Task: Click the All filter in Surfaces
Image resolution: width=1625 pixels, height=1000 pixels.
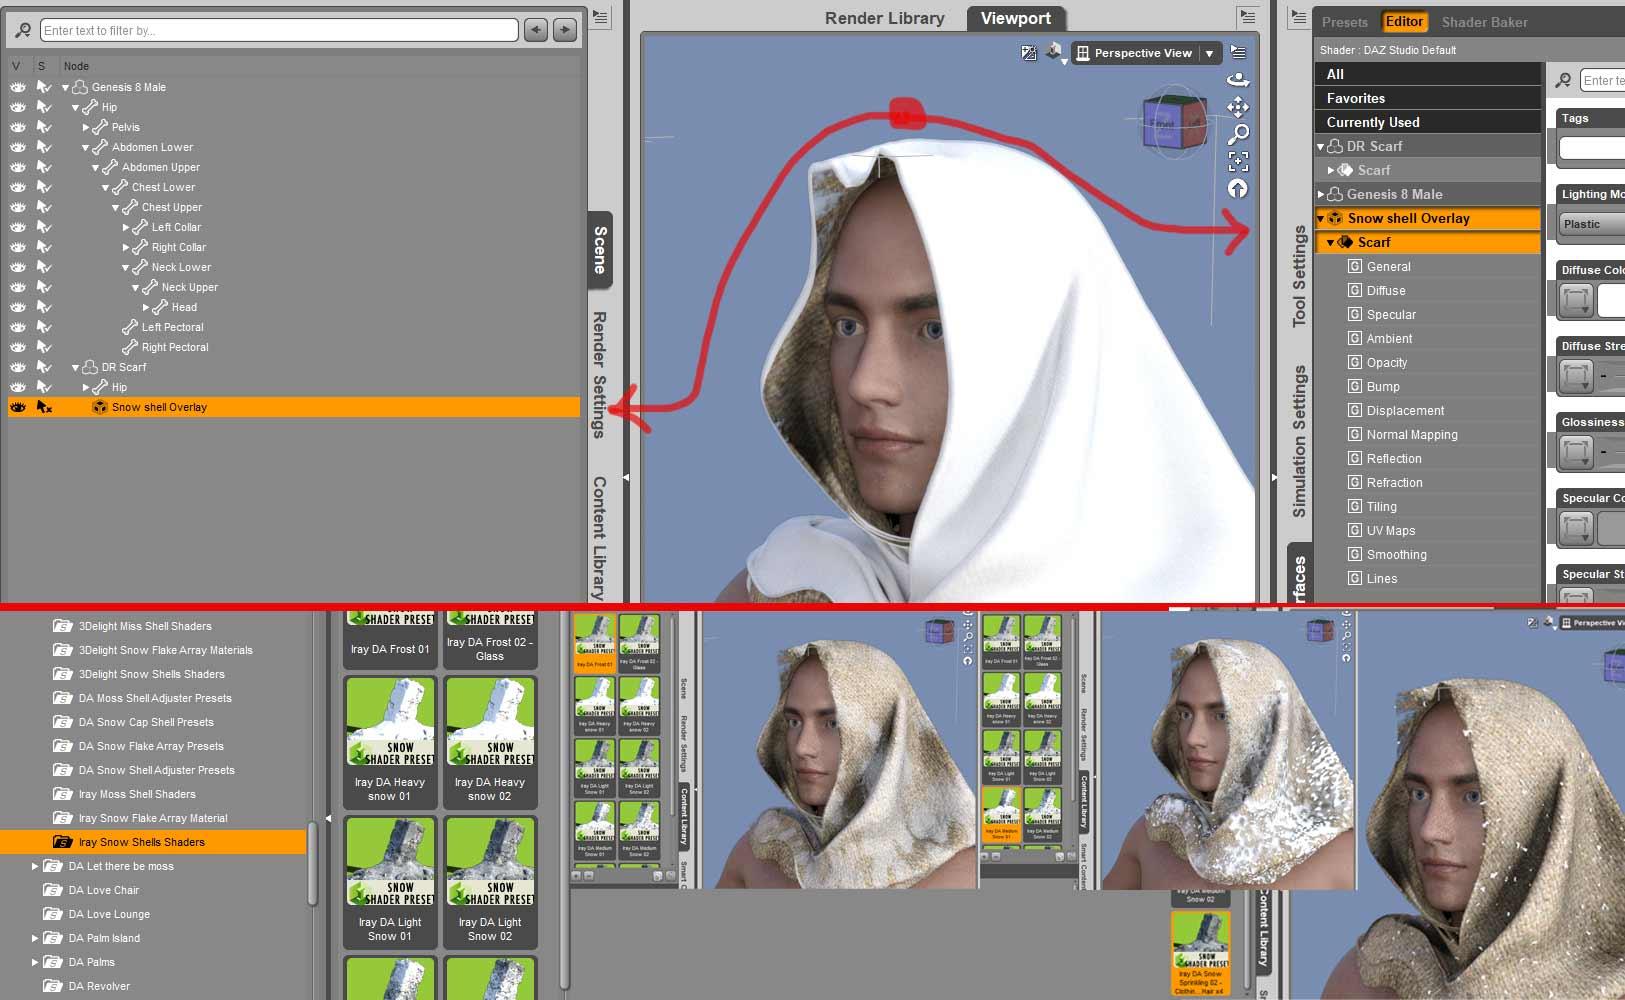Action: (1427, 74)
